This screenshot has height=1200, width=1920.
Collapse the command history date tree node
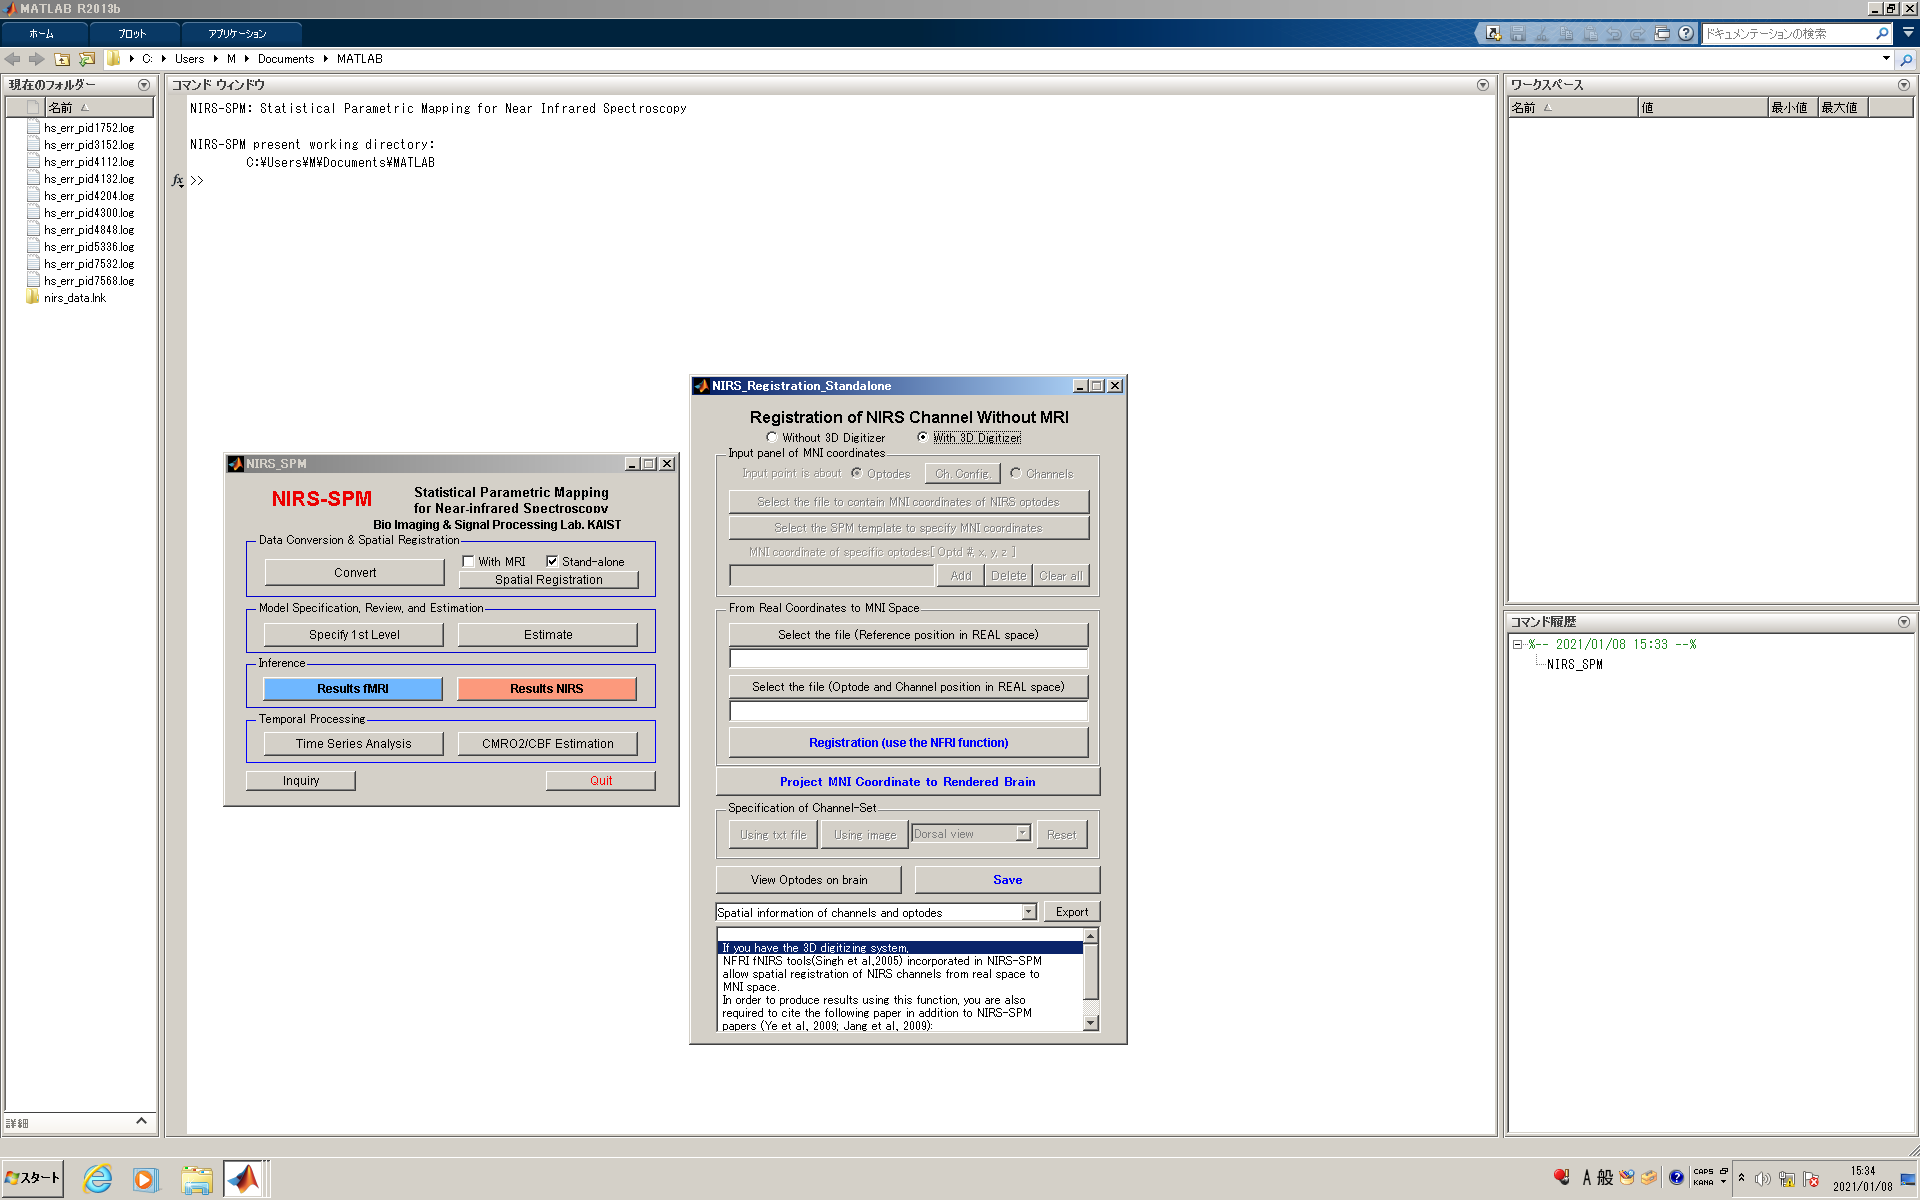tap(1517, 645)
